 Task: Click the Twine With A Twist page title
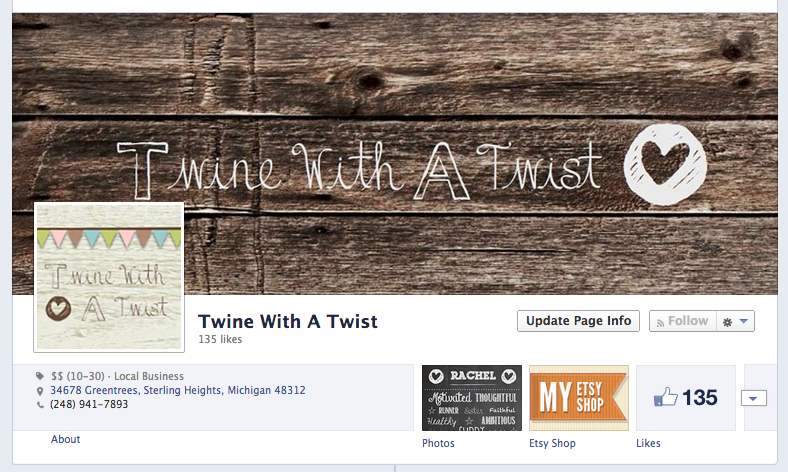coord(288,321)
